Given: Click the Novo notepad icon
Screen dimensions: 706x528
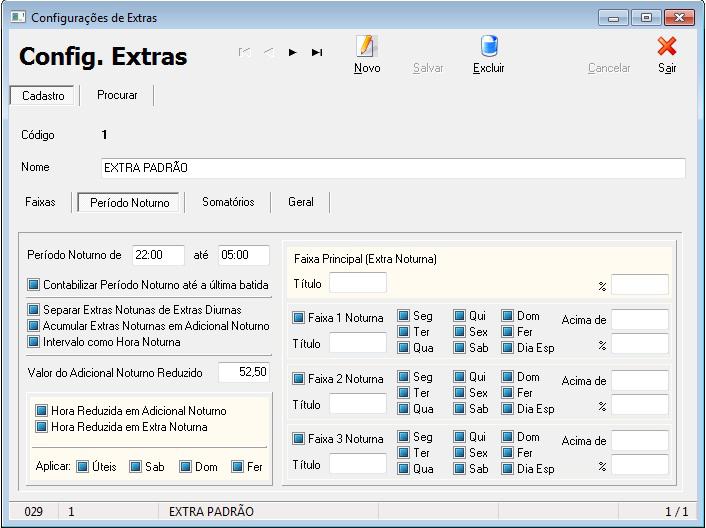Looking at the screenshot, I should (367, 46).
